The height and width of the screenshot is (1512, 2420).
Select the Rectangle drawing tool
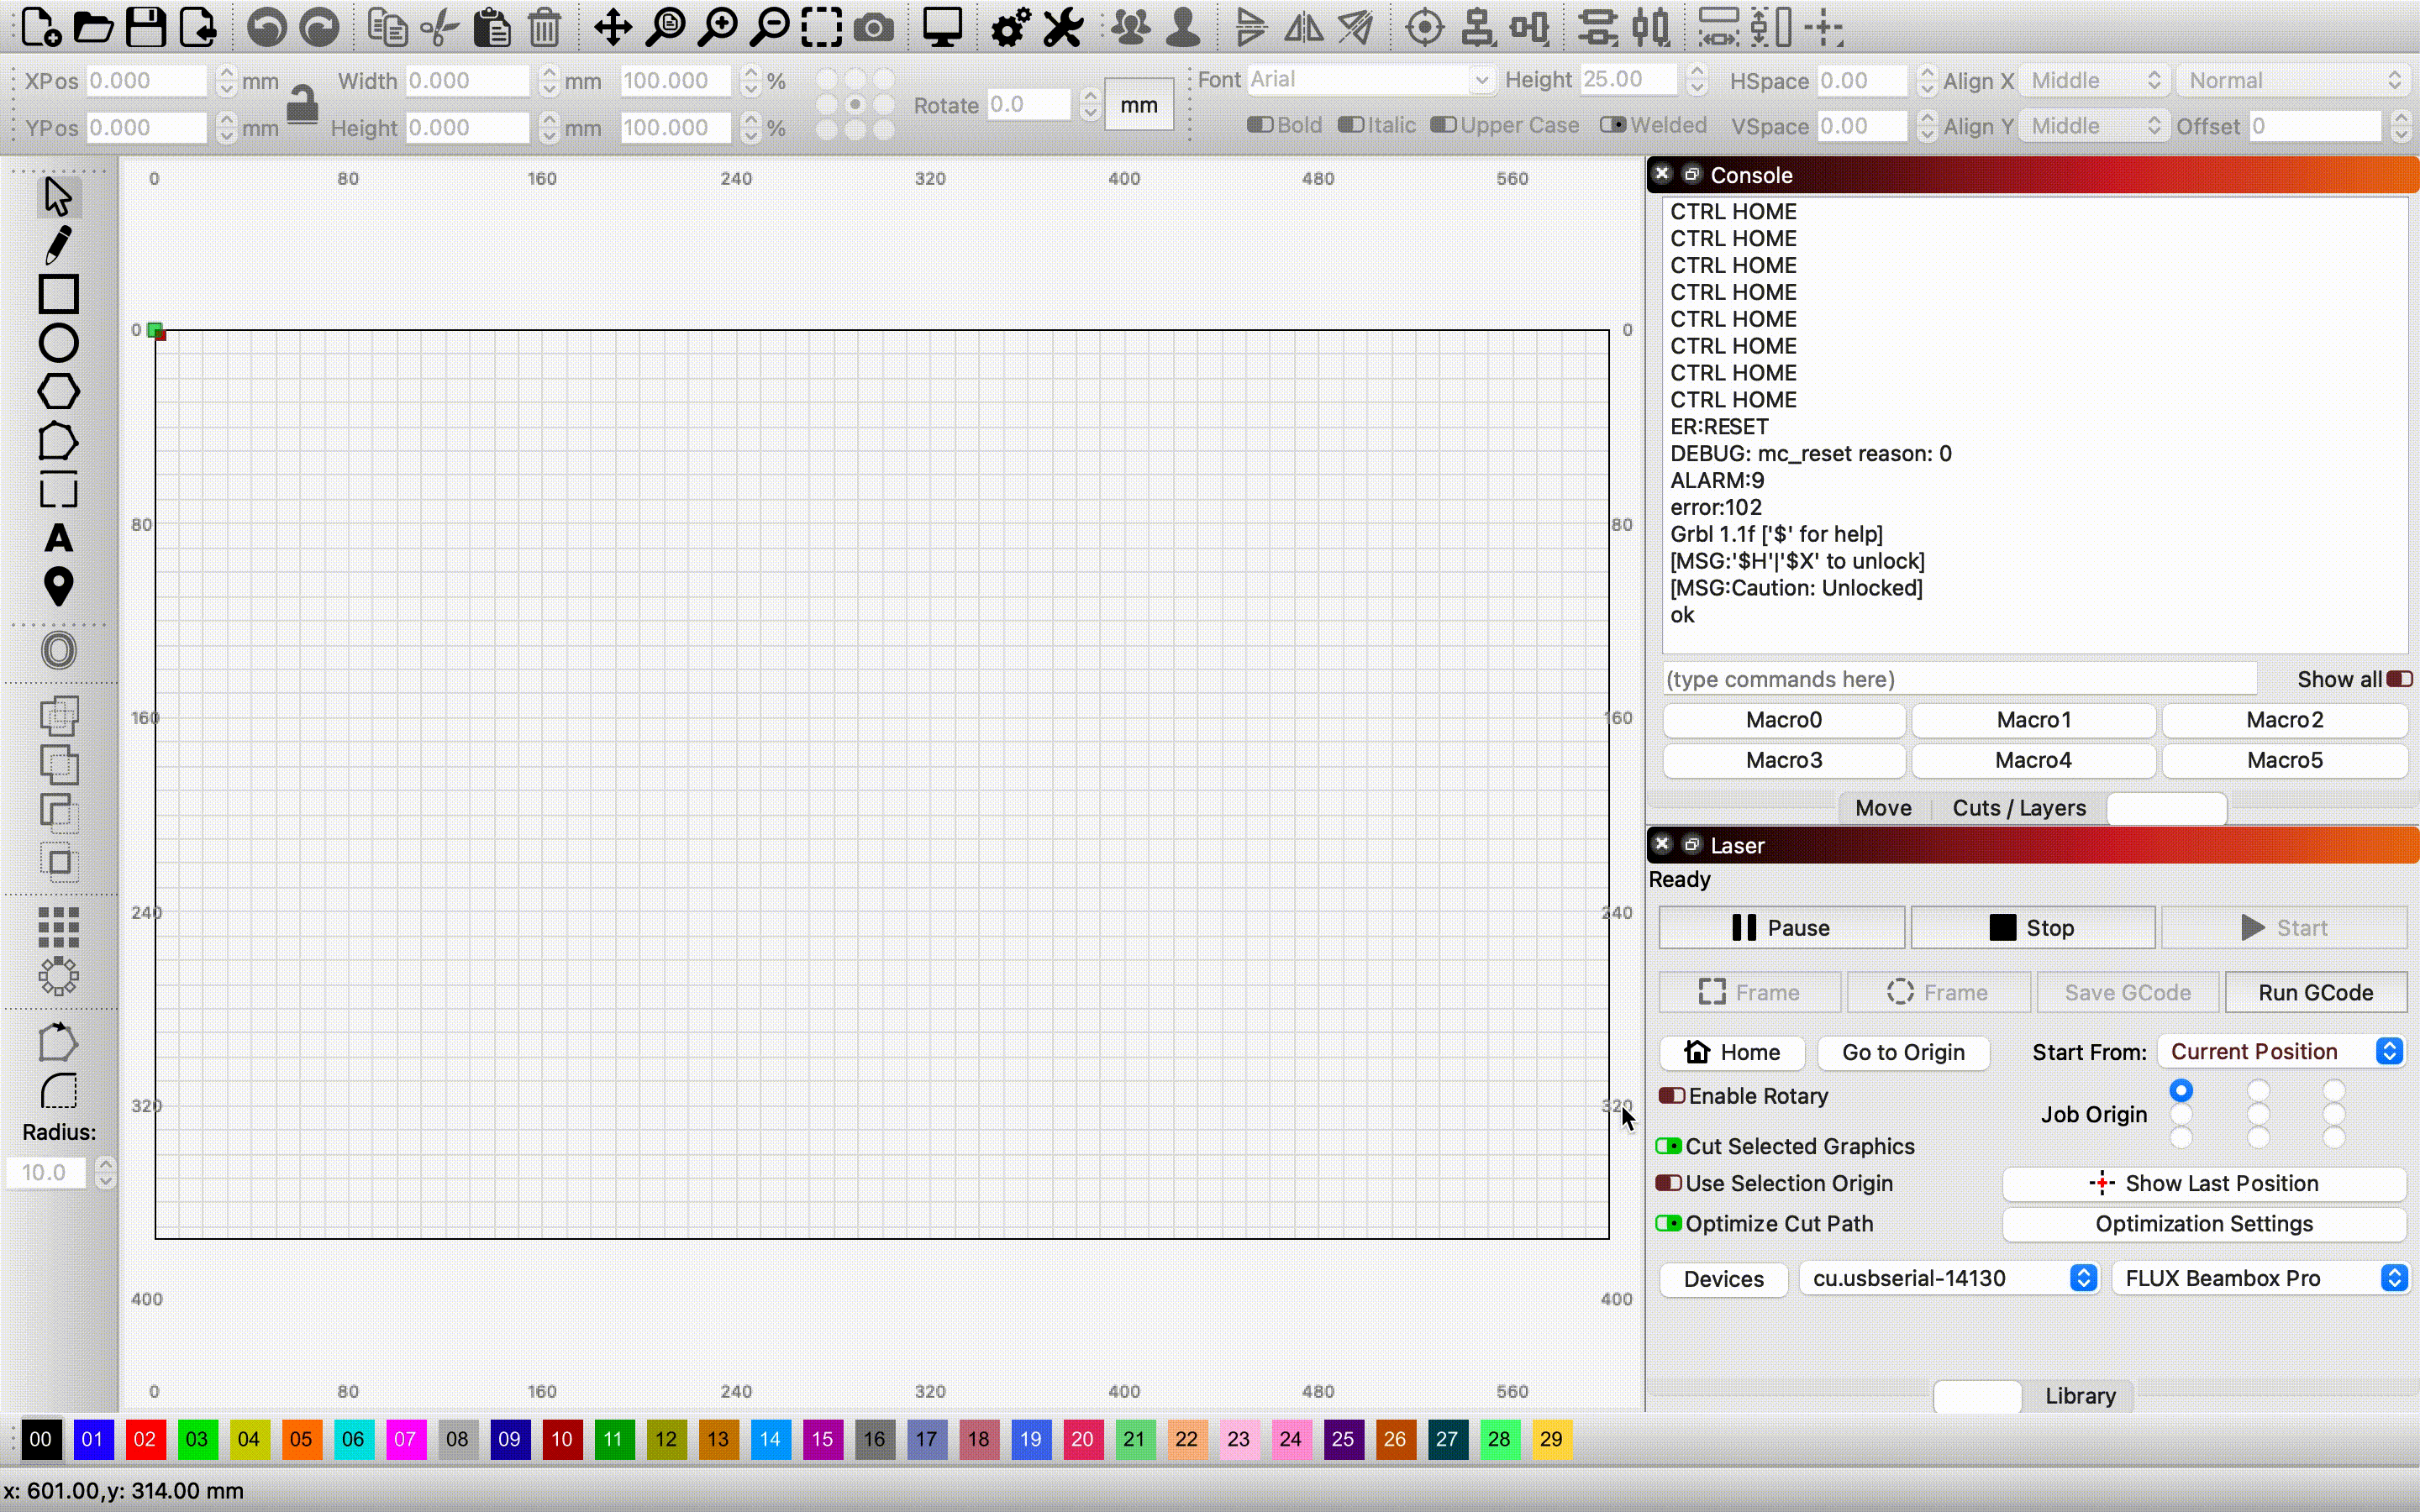coord(58,294)
